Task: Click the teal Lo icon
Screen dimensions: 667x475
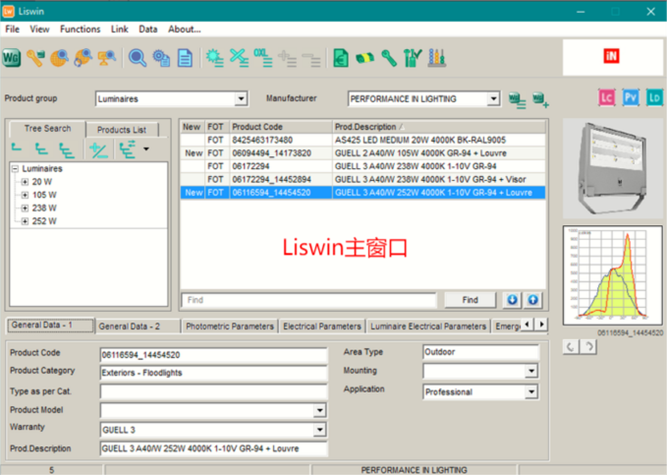Action: tap(654, 98)
